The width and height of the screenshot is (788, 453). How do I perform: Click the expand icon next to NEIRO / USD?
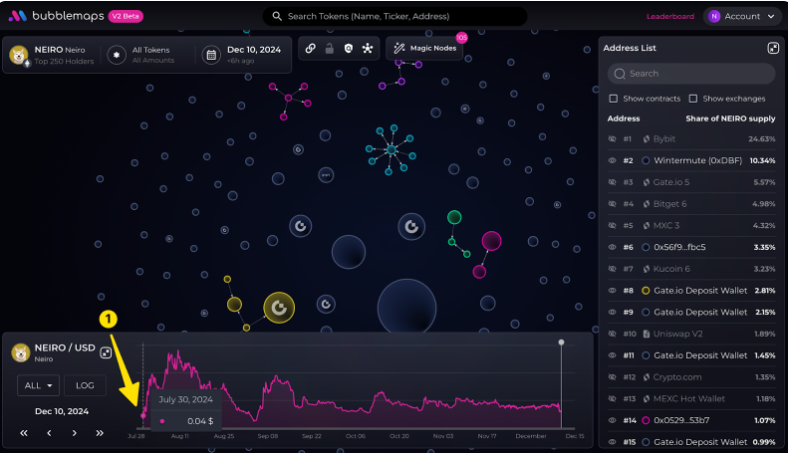click(106, 353)
